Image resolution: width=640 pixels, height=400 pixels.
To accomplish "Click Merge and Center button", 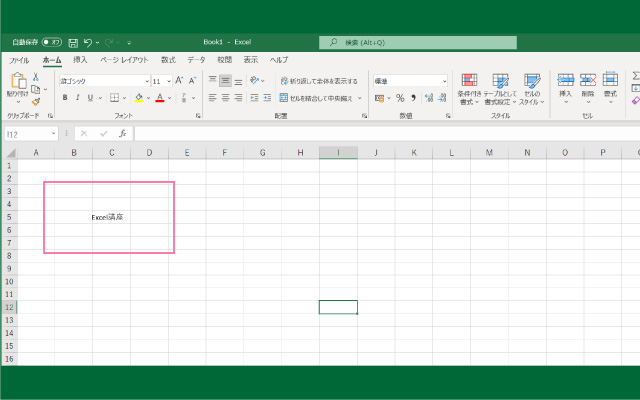I will (x=316, y=98).
